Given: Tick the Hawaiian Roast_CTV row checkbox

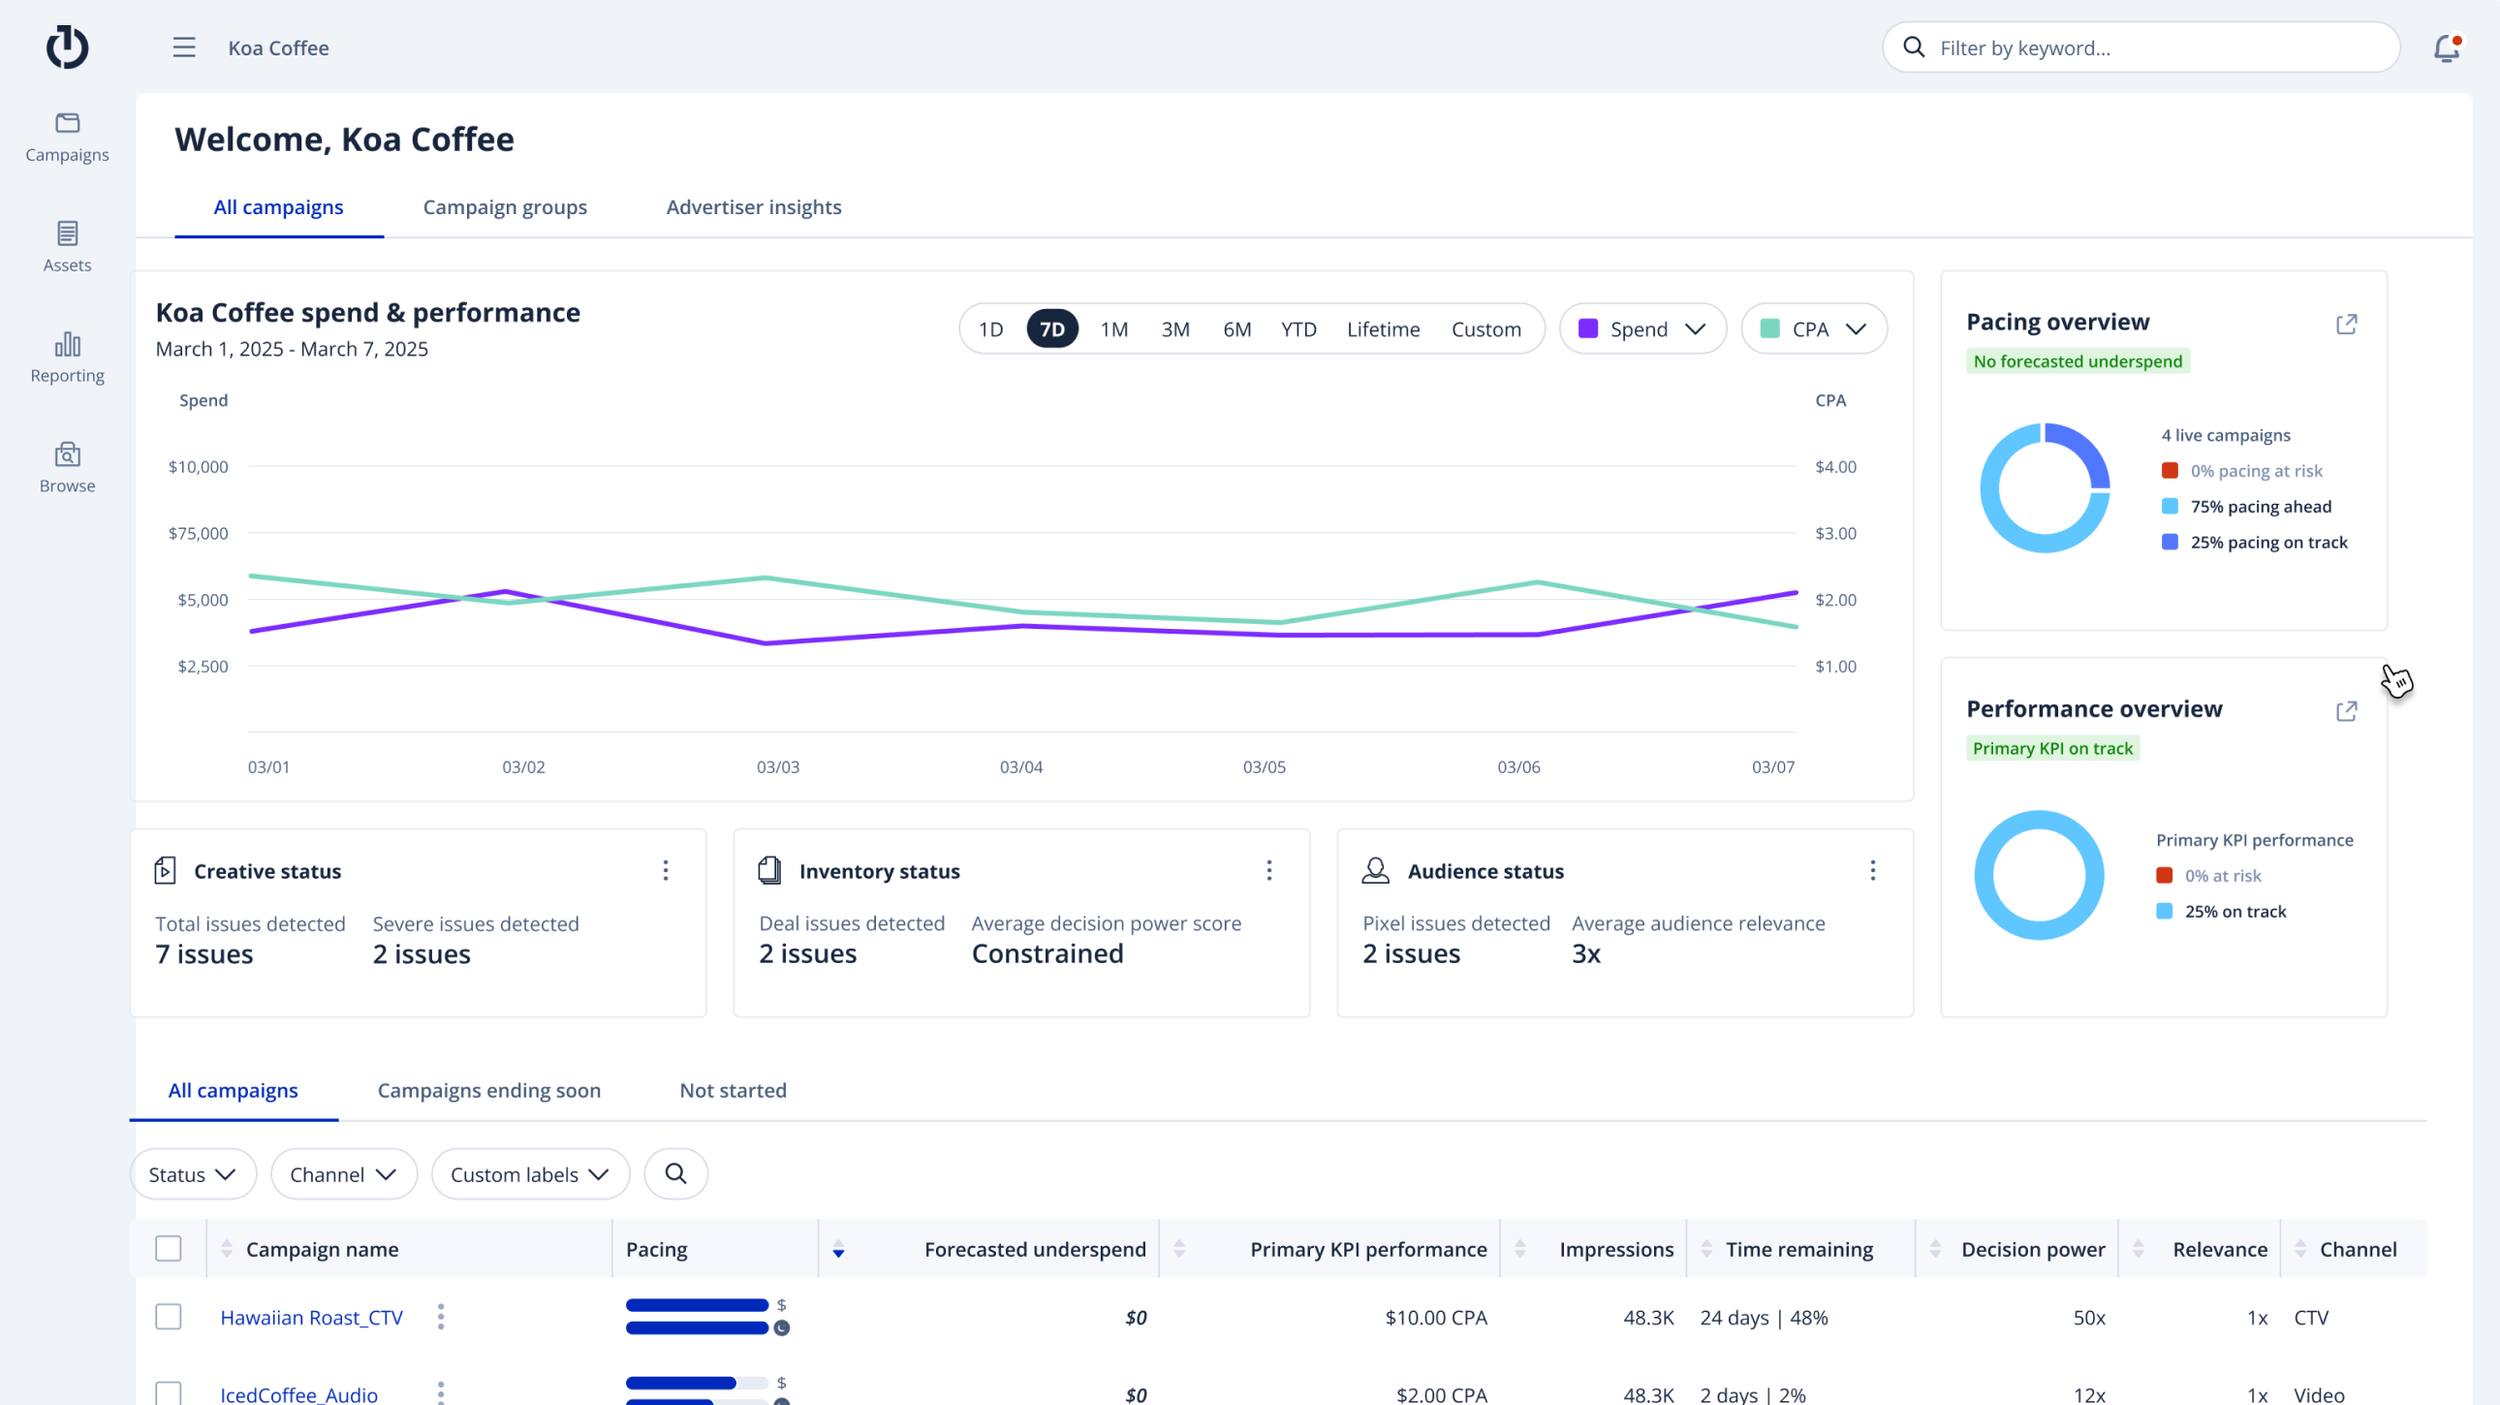Looking at the screenshot, I should click(168, 1316).
